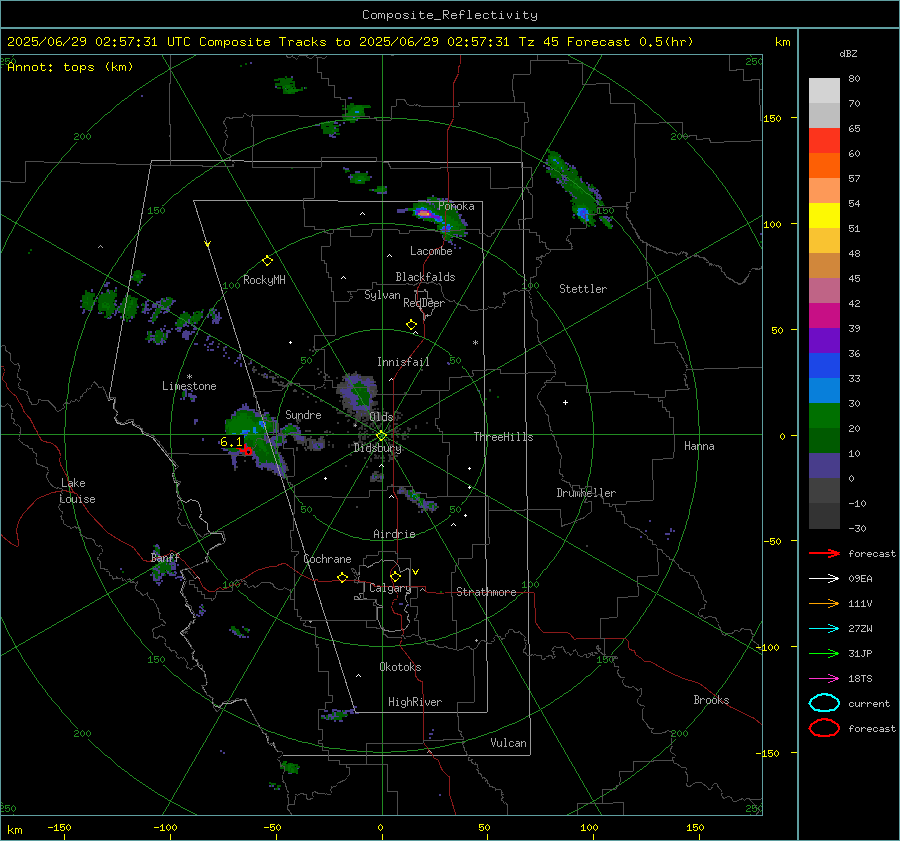
Task: Pick the cyan 27ZW arrow in legend
Action: click(x=824, y=629)
